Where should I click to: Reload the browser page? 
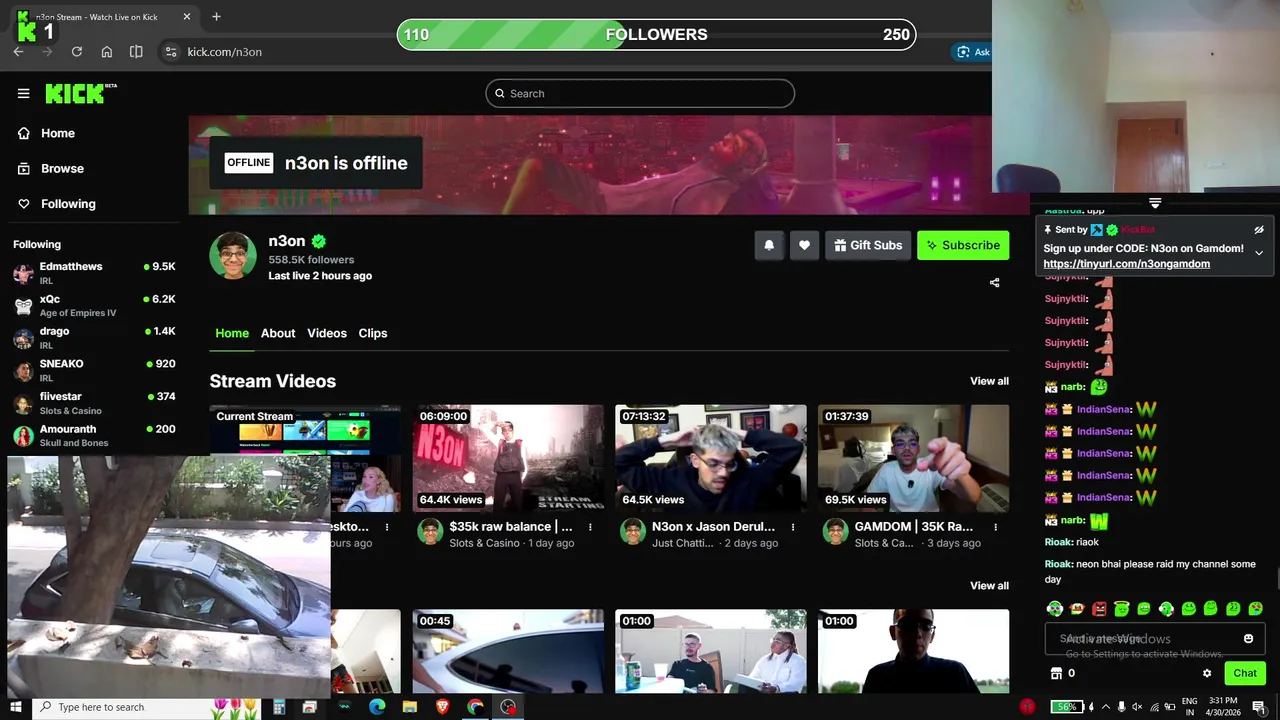click(x=77, y=51)
